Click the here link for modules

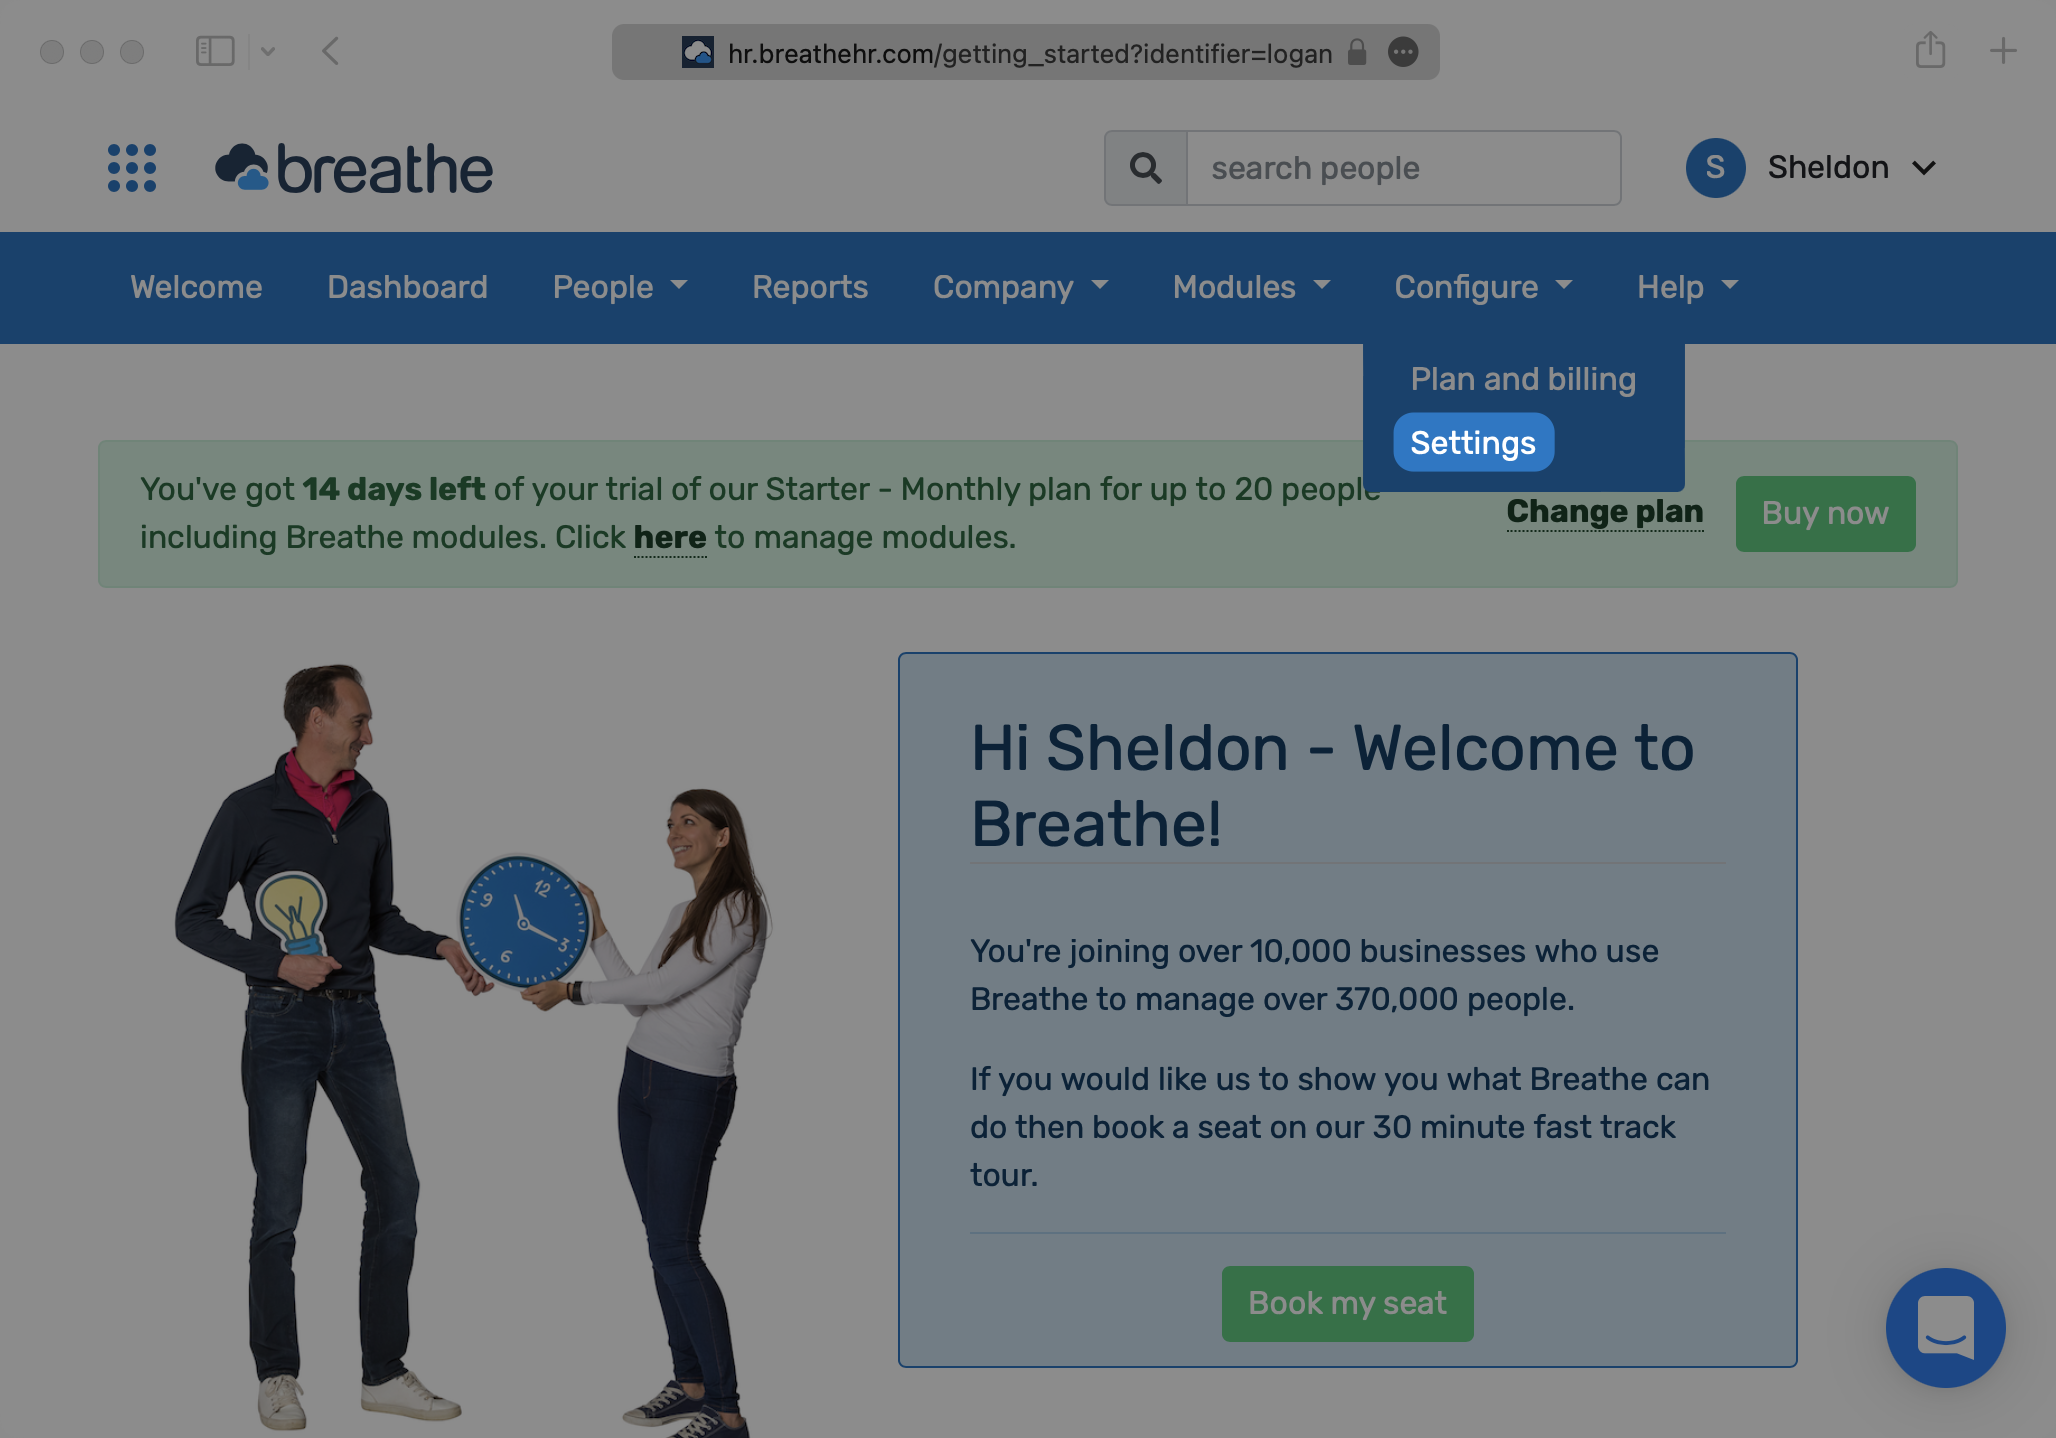(669, 538)
